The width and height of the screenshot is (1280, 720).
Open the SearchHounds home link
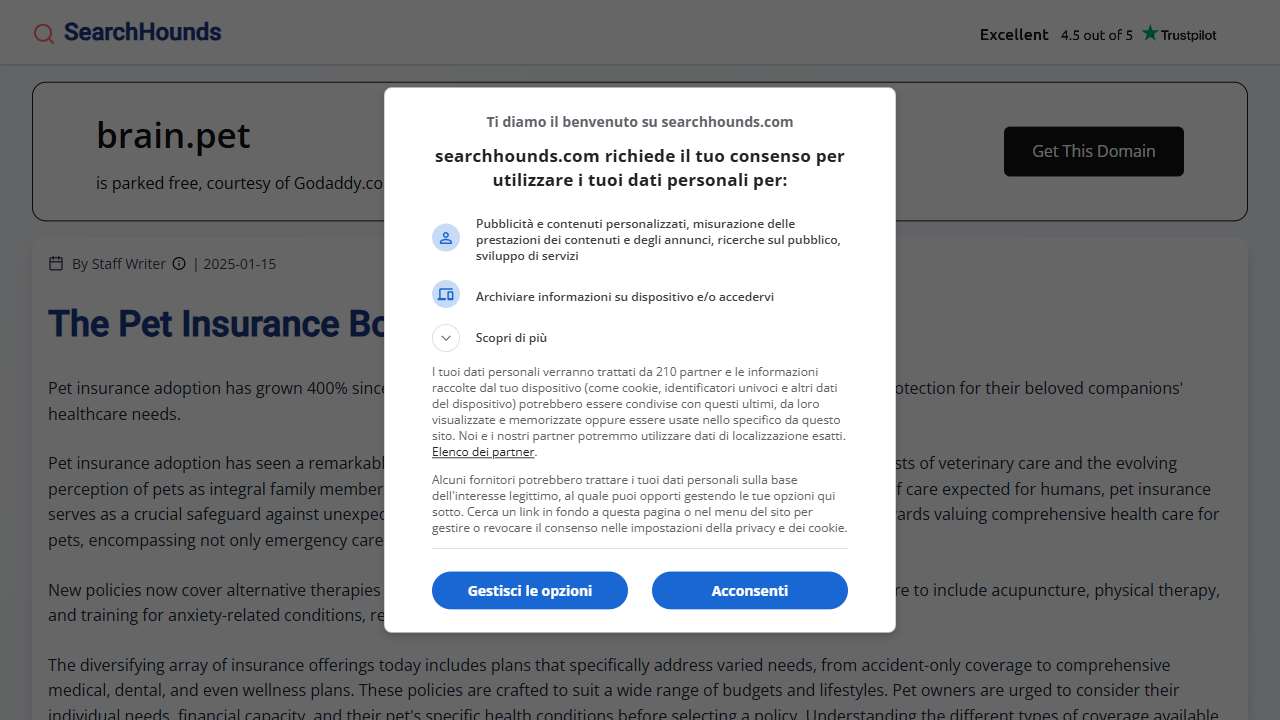128,33
